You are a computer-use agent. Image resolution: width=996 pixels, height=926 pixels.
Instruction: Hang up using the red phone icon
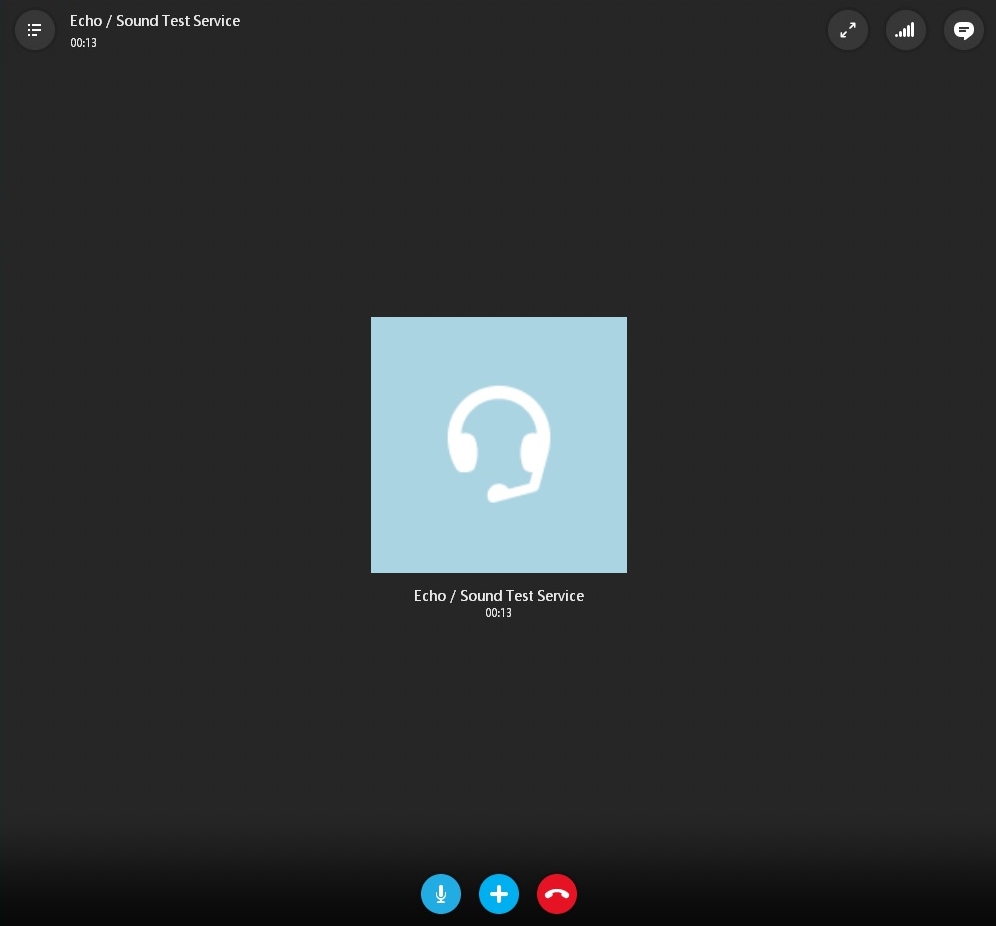coord(557,894)
